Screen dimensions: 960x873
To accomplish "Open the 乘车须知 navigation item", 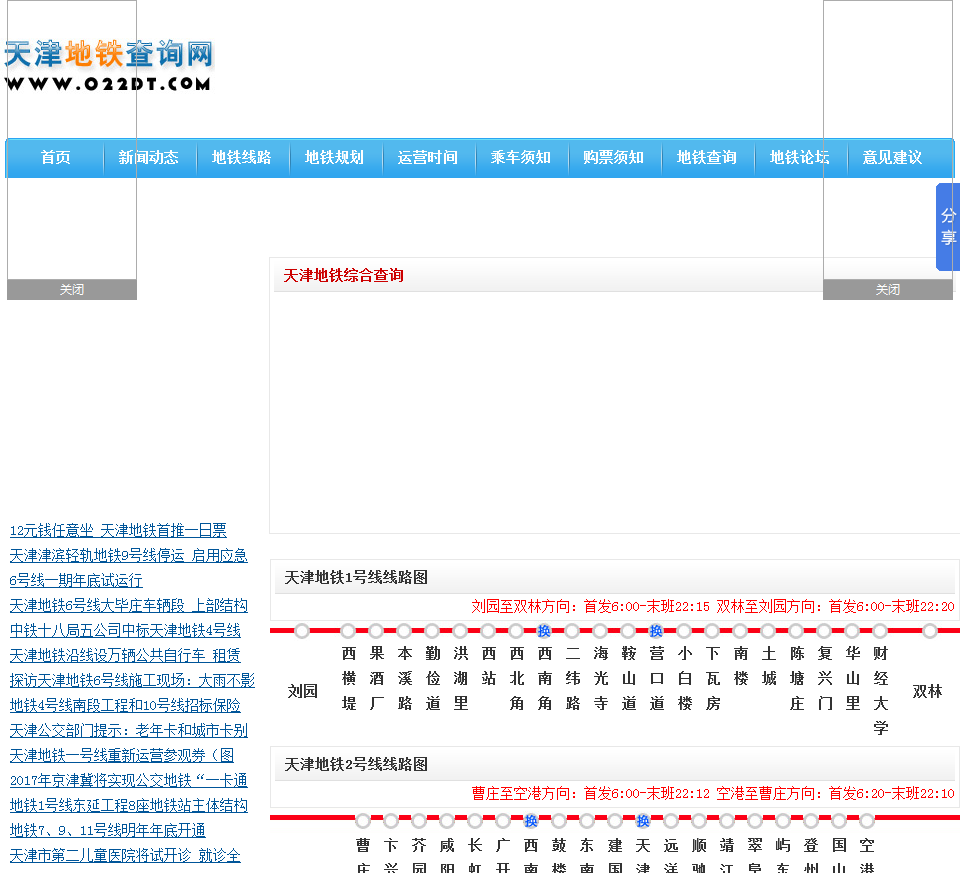I will coord(520,157).
